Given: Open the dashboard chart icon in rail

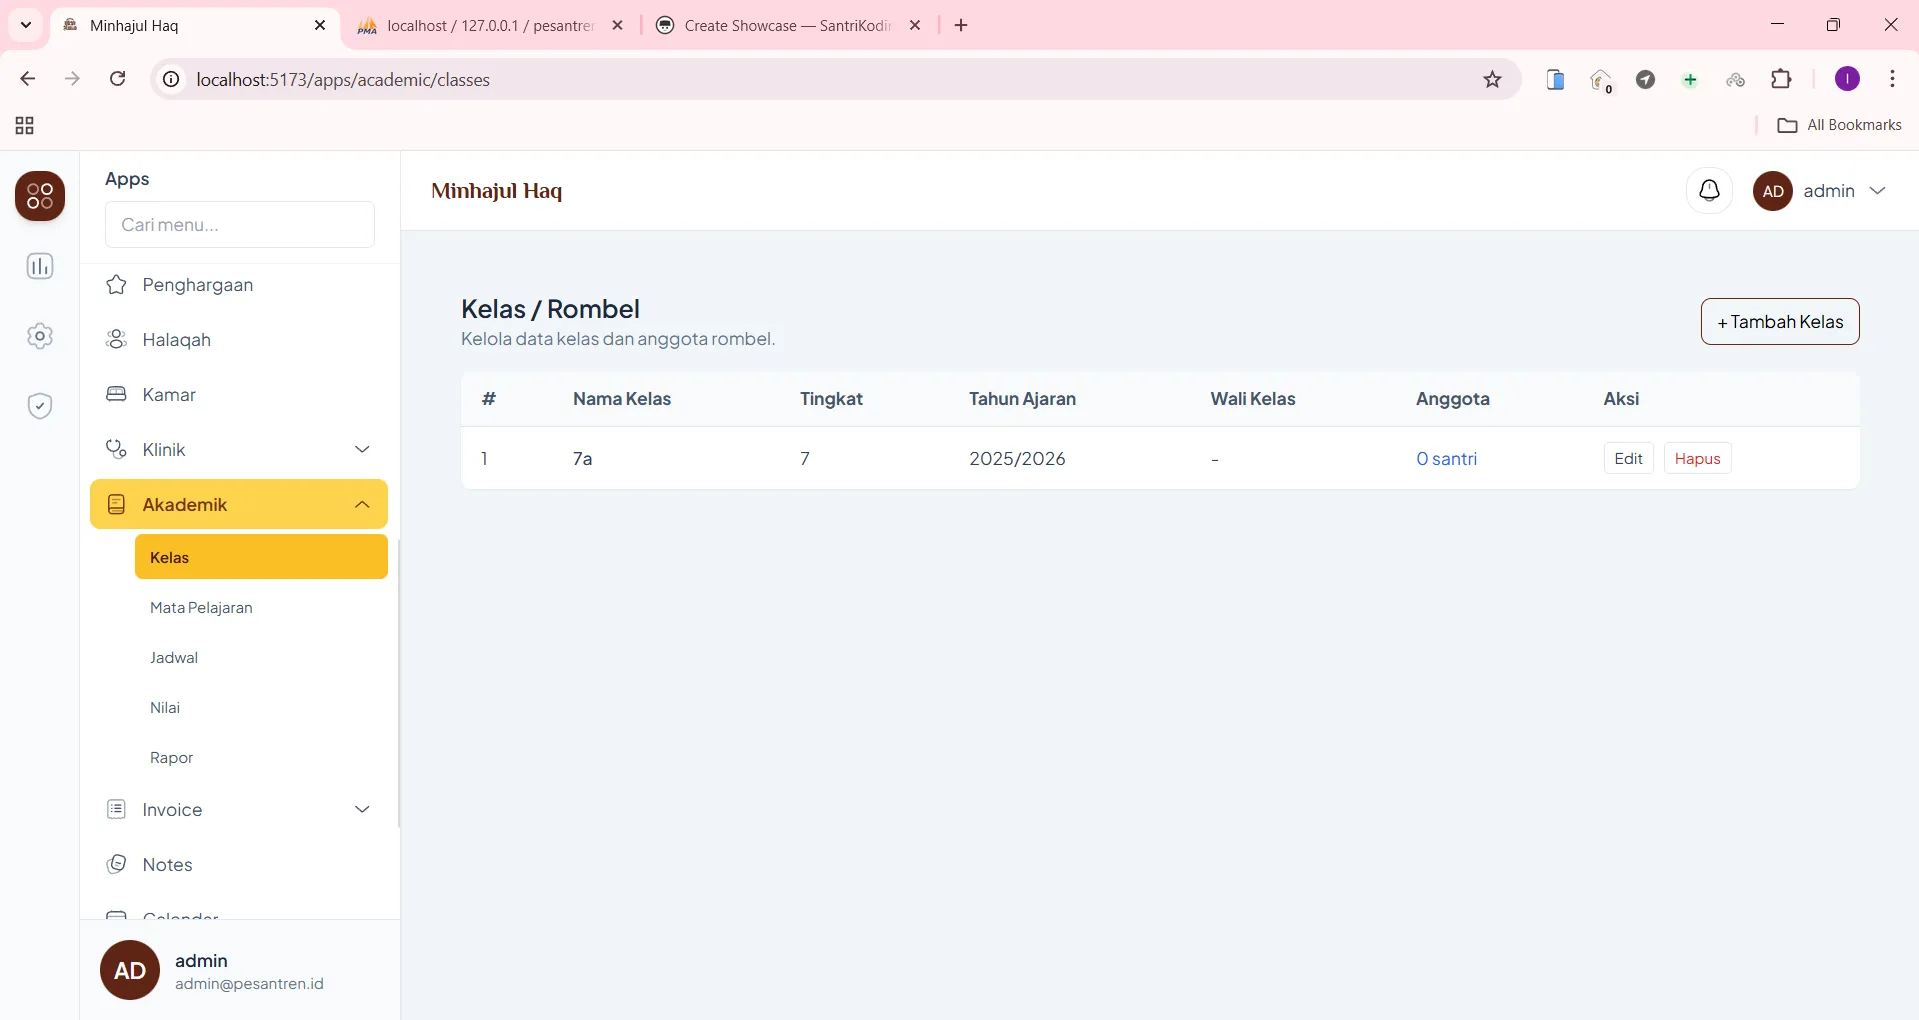Looking at the screenshot, I should point(40,266).
